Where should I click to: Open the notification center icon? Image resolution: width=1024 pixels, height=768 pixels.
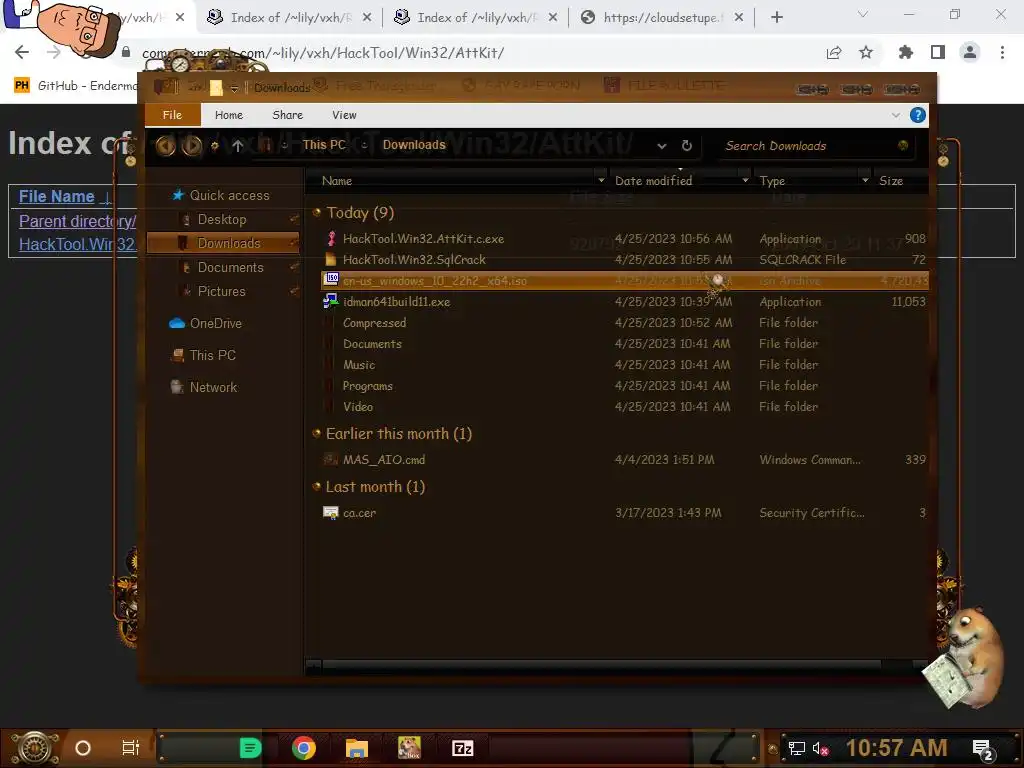pyautogui.click(x=982, y=748)
